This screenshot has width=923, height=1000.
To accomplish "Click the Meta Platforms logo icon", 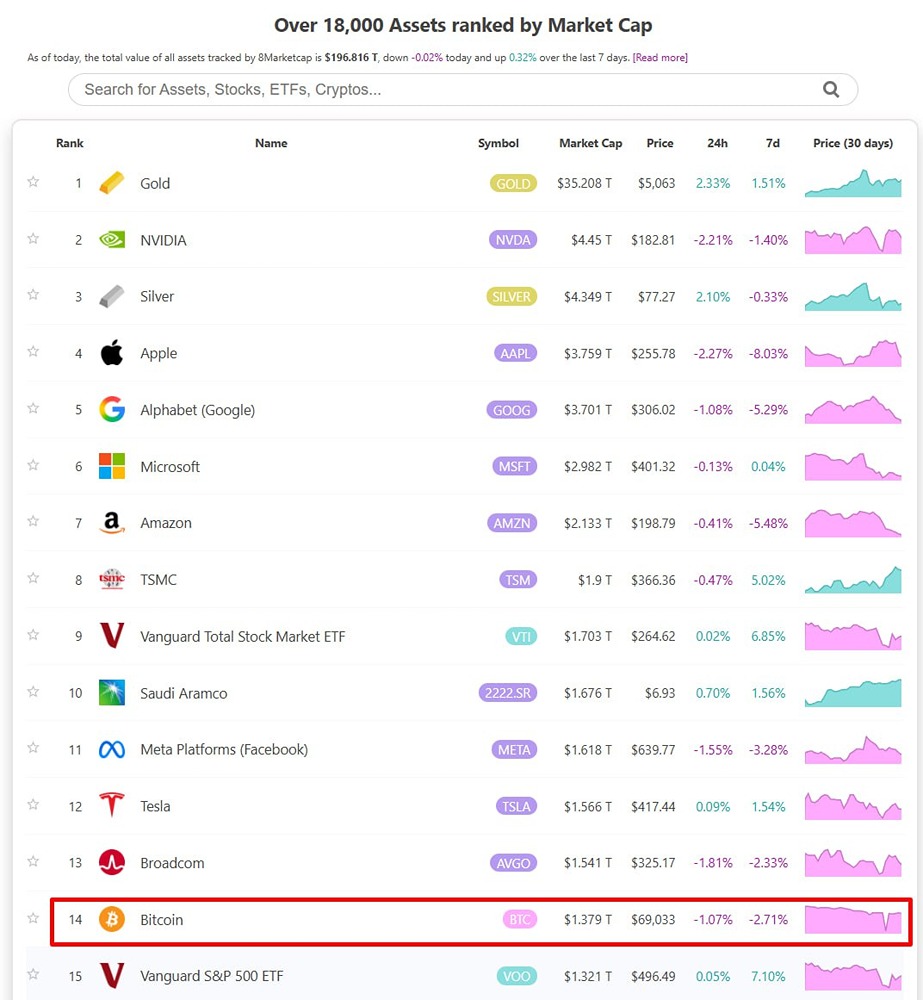I will [x=112, y=749].
